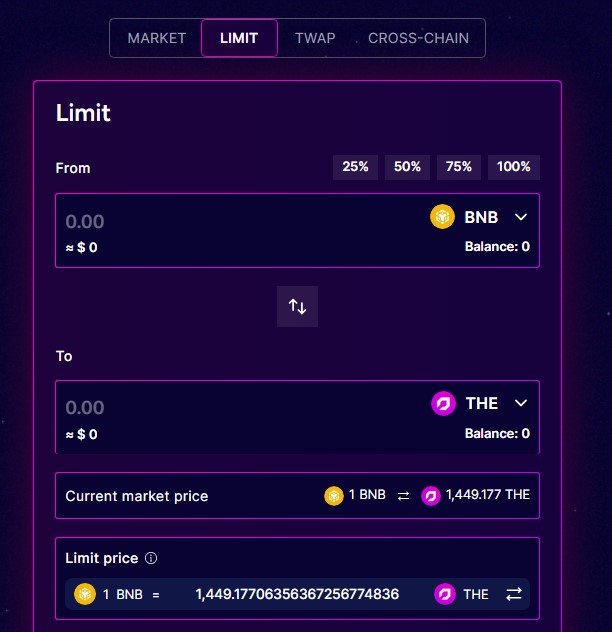612x632 pixels.
Task: Select the LIMIT tab
Action: point(239,38)
